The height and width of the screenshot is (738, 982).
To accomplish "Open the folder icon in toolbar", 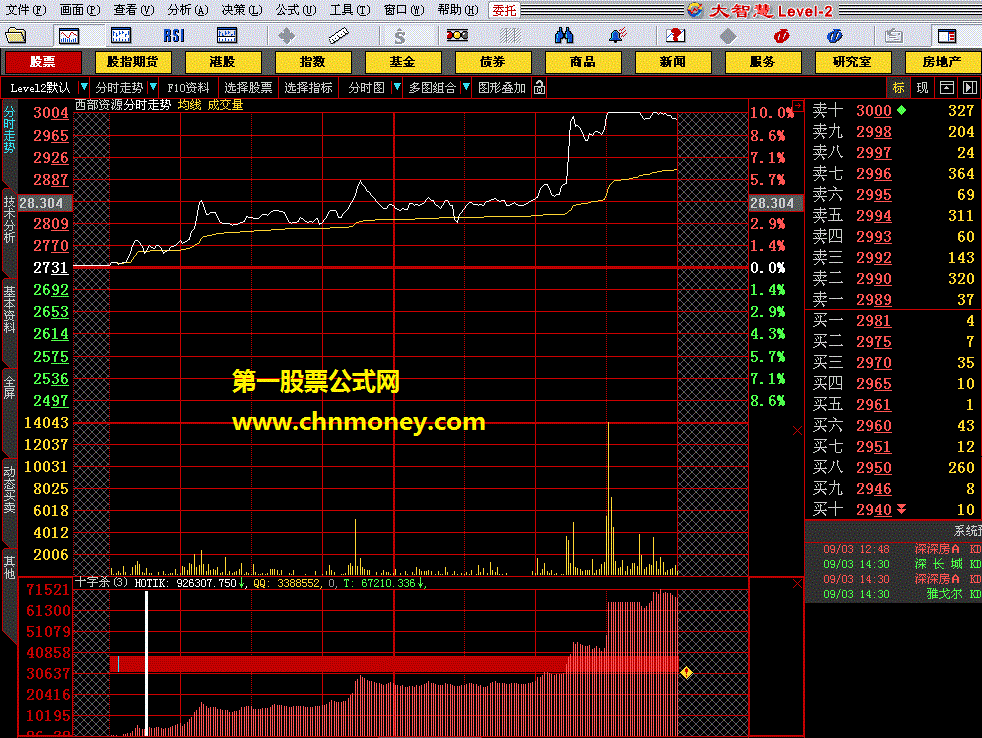I will [x=15, y=36].
